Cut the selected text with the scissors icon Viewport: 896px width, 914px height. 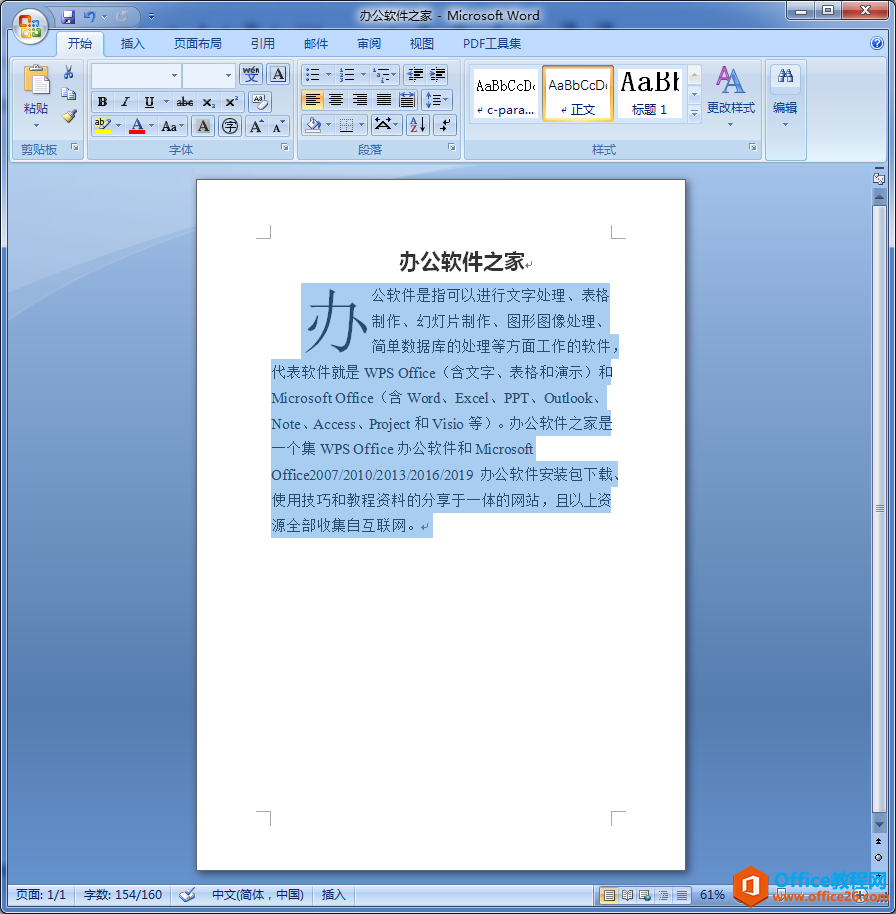pyautogui.click(x=69, y=72)
